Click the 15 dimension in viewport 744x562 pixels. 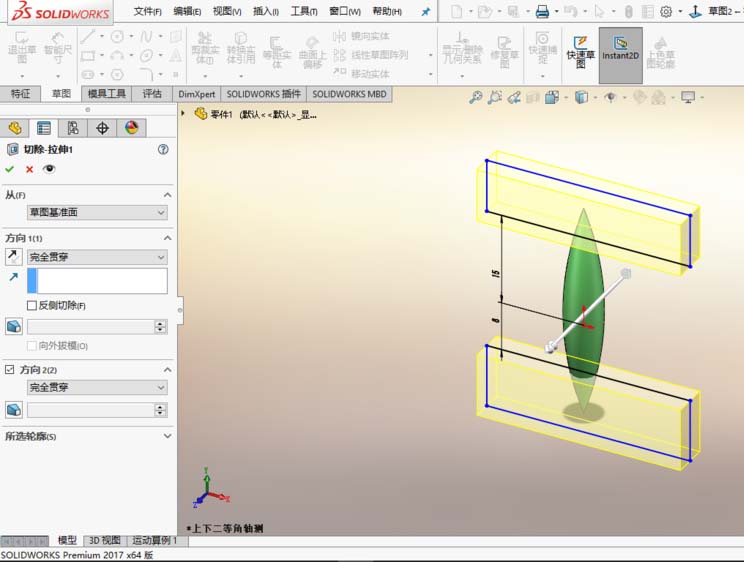tap(496, 273)
